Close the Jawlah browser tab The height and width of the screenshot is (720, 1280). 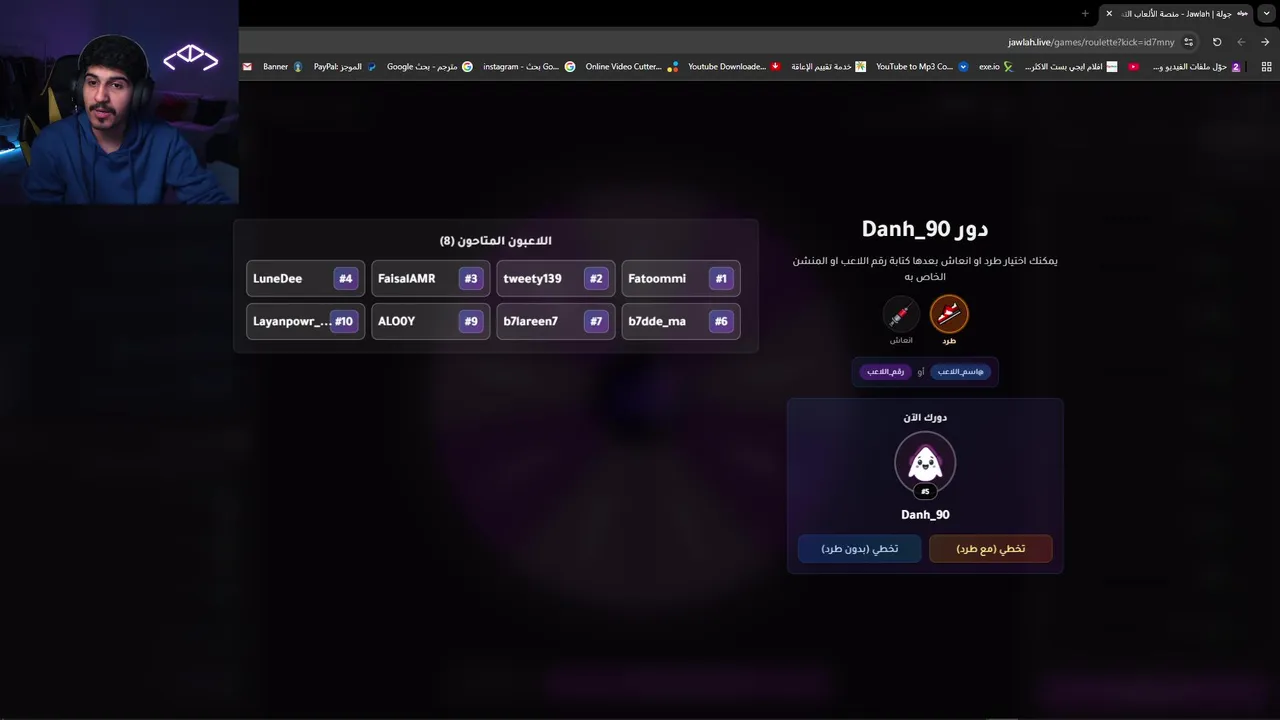click(x=1109, y=13)
